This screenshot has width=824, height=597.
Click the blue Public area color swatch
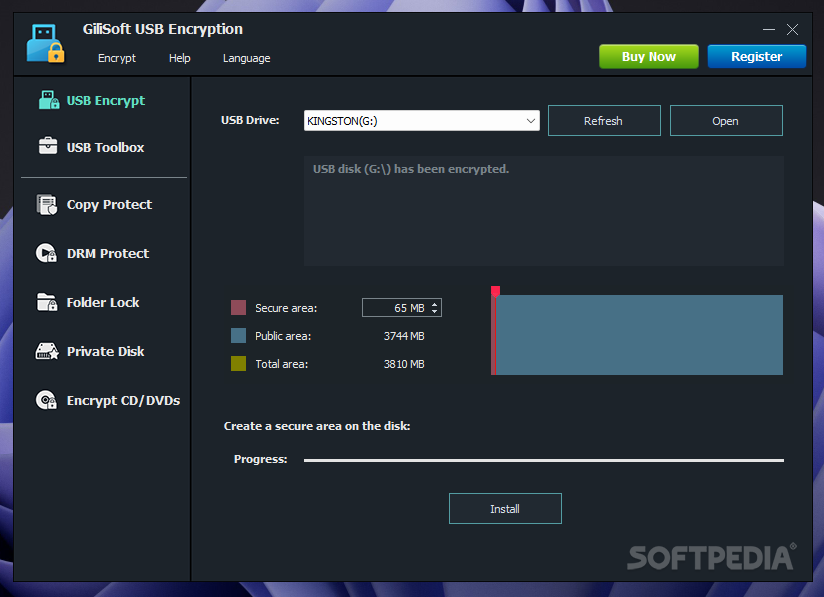coord(239,335)
